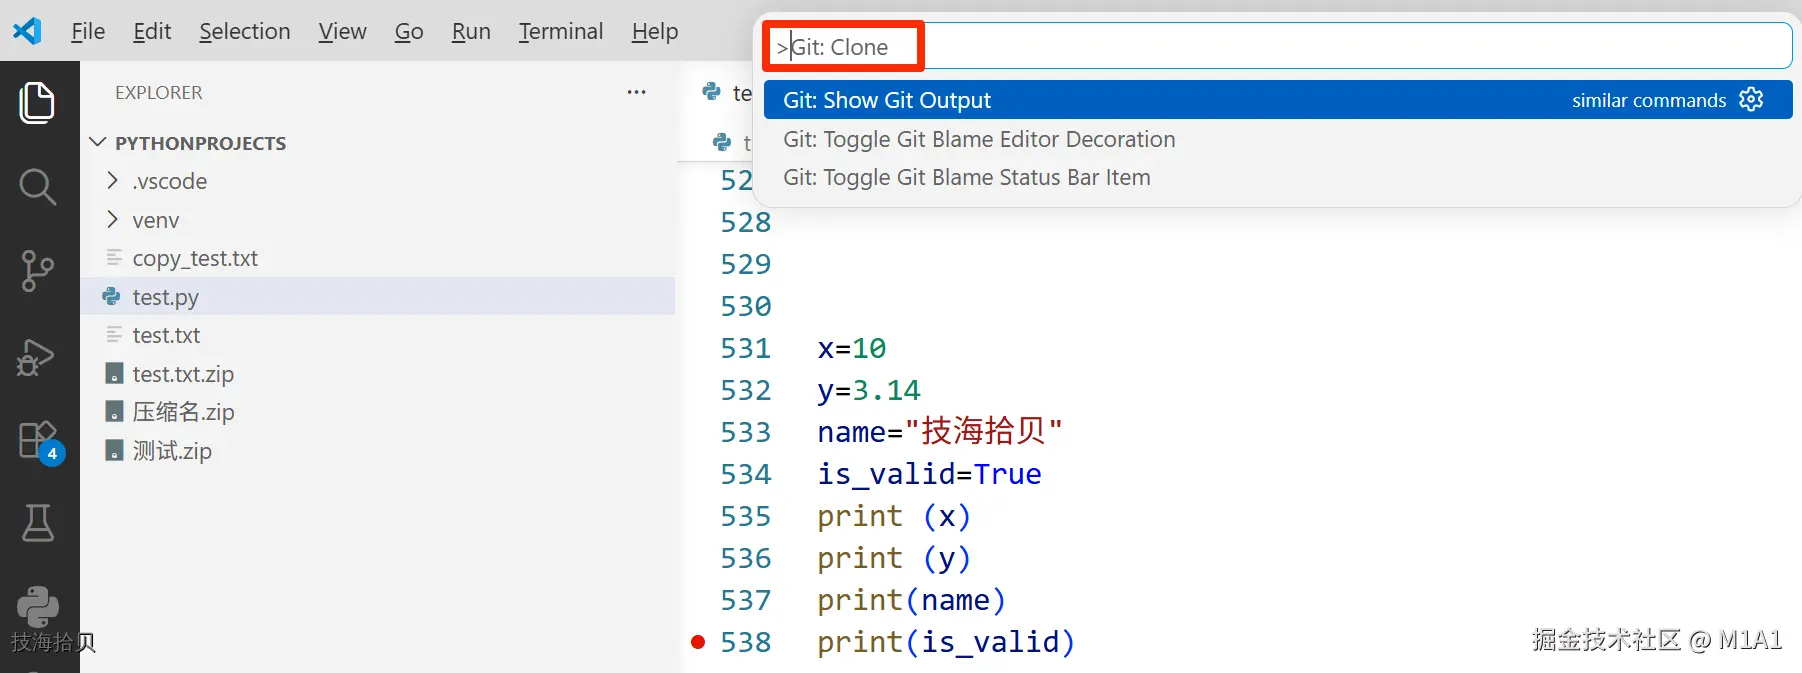Open the Python view icon

coord(38,606)
